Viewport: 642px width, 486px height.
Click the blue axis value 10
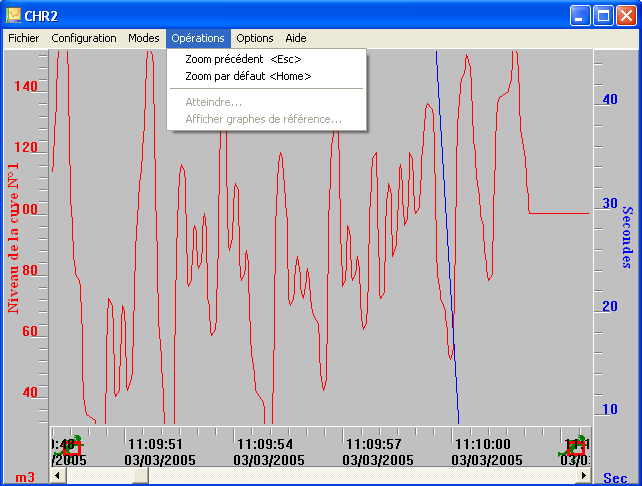[x=610, y=409]
